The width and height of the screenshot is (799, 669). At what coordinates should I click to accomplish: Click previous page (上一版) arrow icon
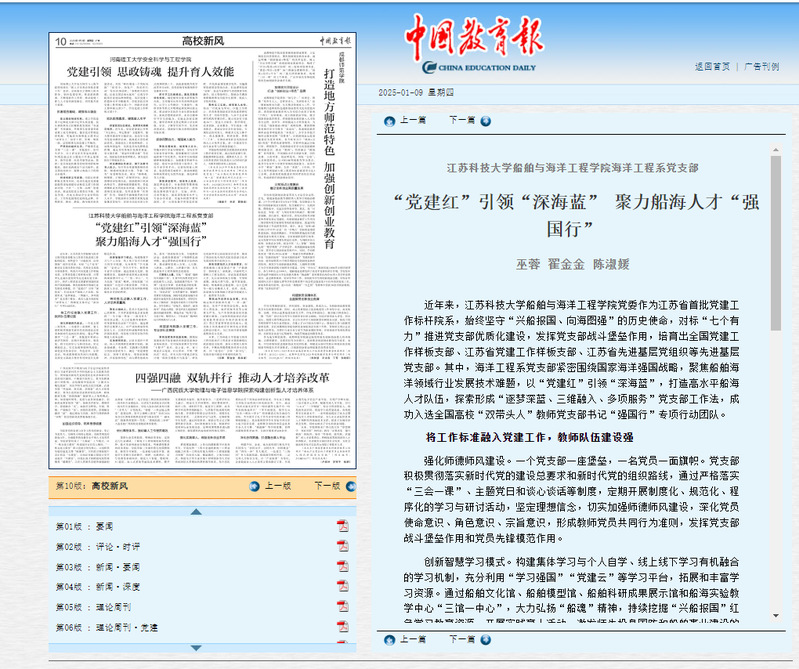pyautogui.click(x=252, y=485)
